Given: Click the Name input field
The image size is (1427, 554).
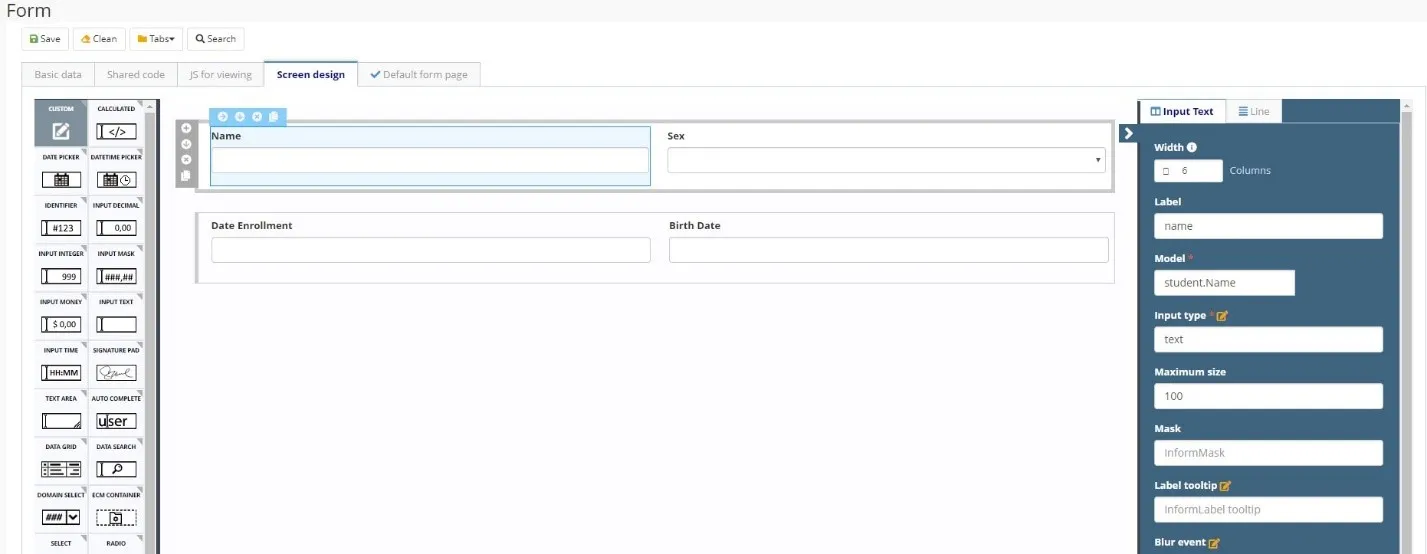Looking at the screenshot, I should (430, 160).
